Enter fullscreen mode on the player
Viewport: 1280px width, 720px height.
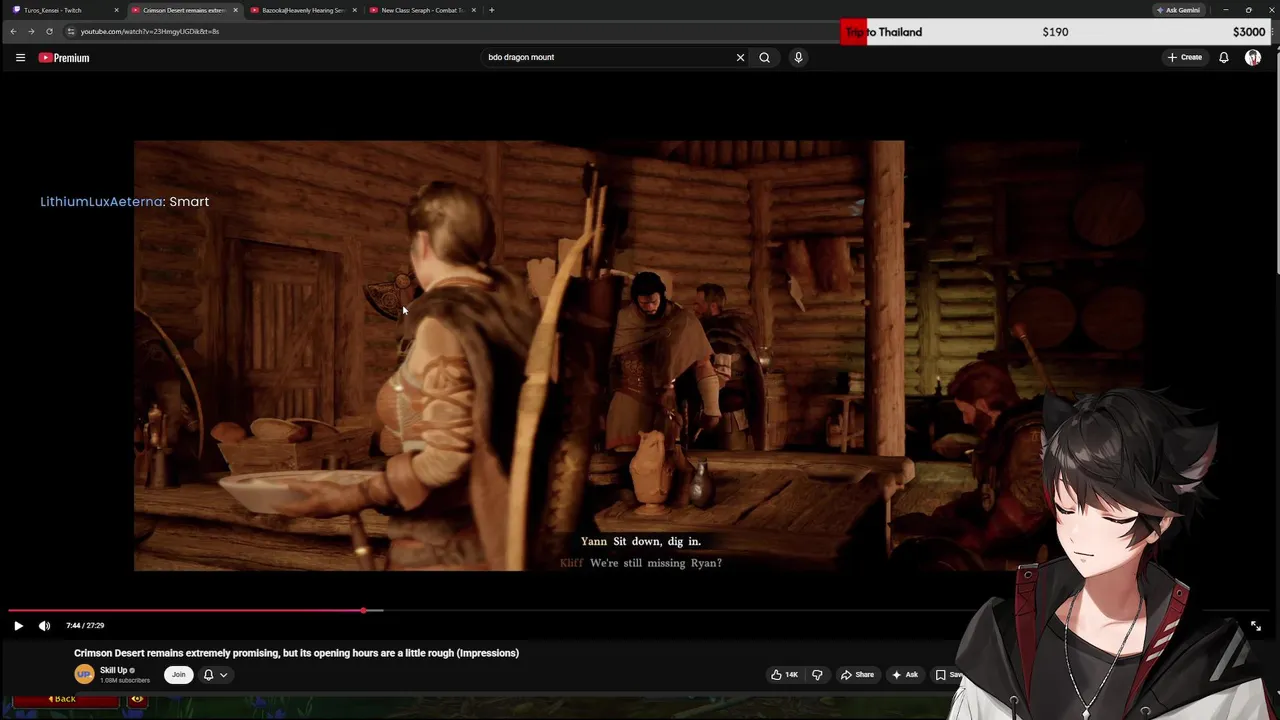(1256, 626)
